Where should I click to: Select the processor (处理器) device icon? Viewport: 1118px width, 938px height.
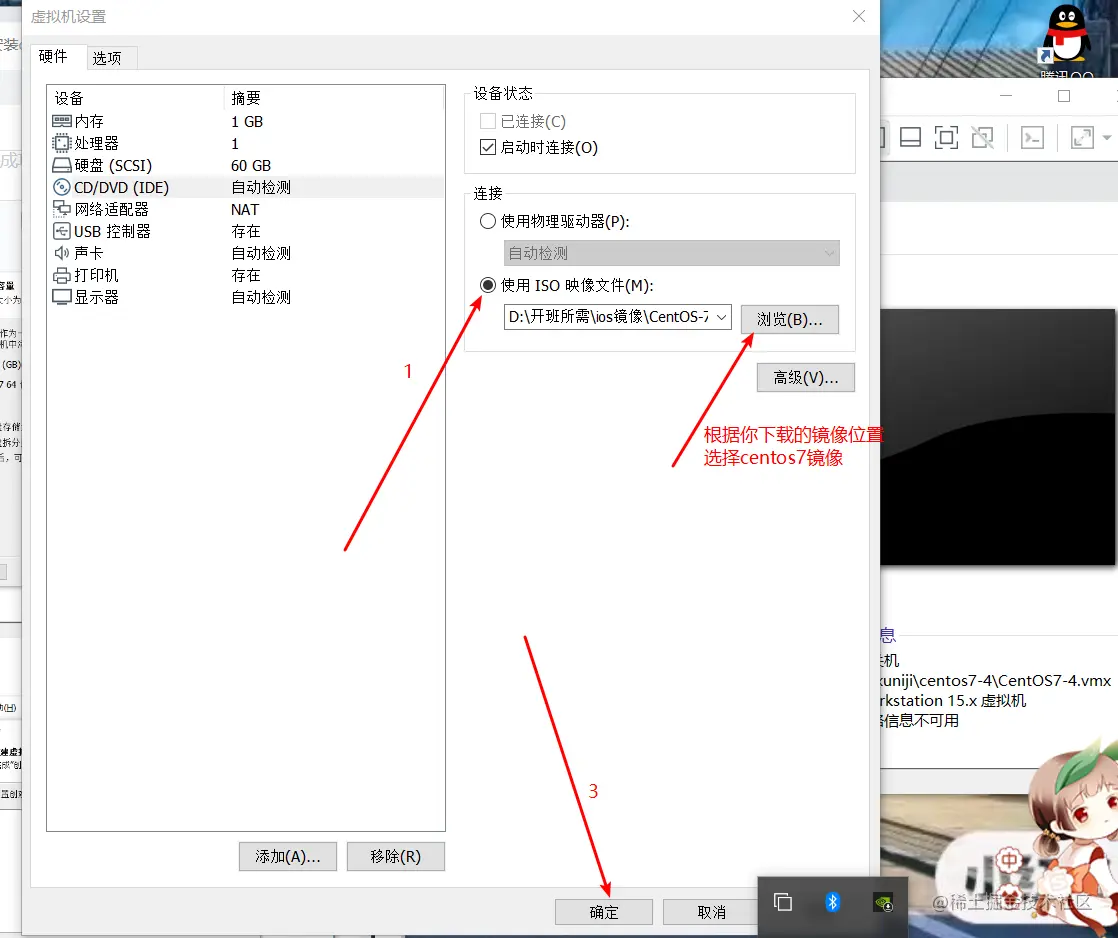coord(62,143)
